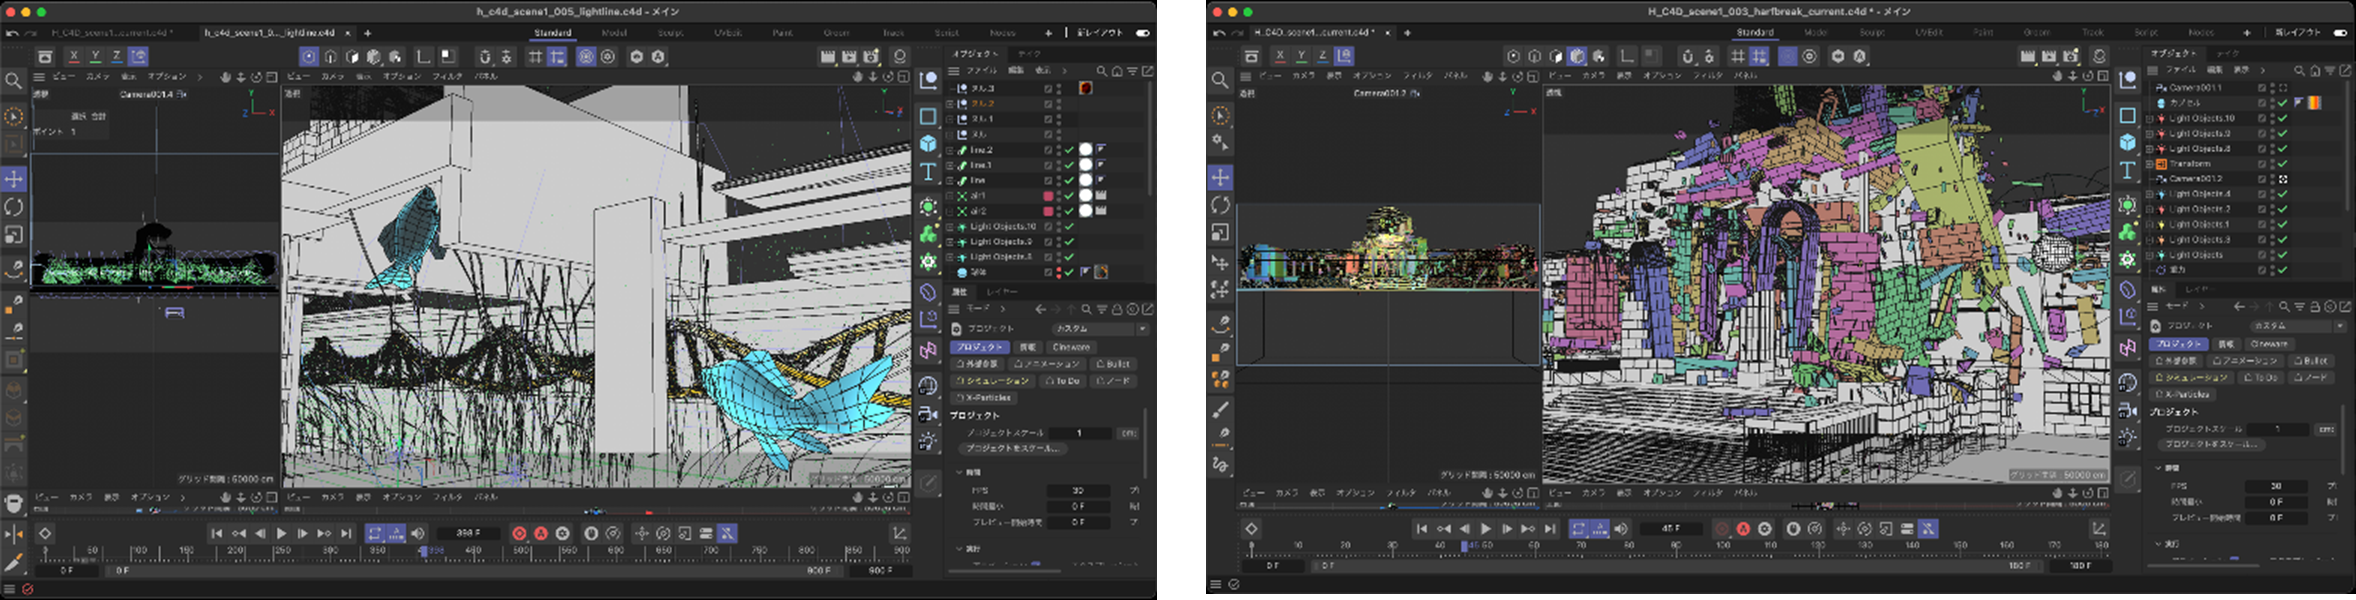
Task: Click the シミュレーション button in harfbreak window
Action: pos(2192,378)
